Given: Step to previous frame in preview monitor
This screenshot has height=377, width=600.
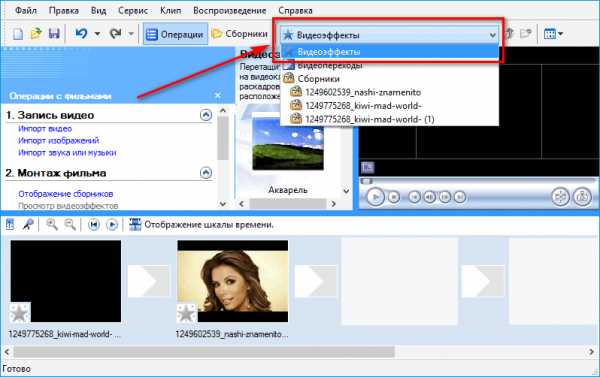Looking at the screenshot, I should pos(429,197).
